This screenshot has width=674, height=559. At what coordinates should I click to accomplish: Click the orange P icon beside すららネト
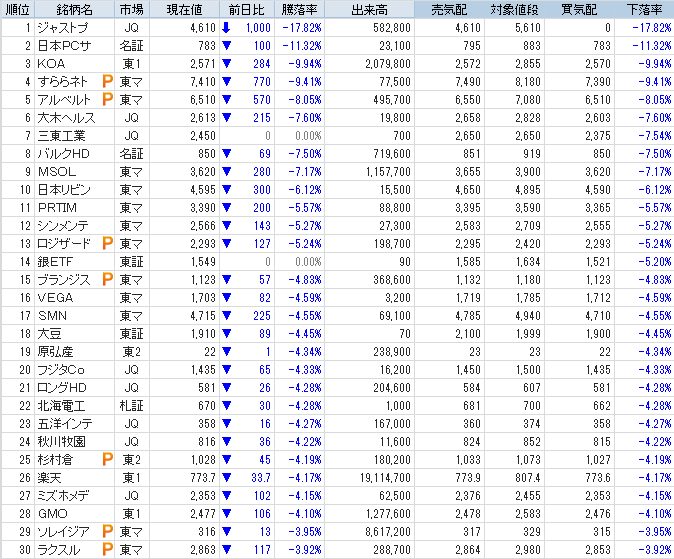[107, 81]
